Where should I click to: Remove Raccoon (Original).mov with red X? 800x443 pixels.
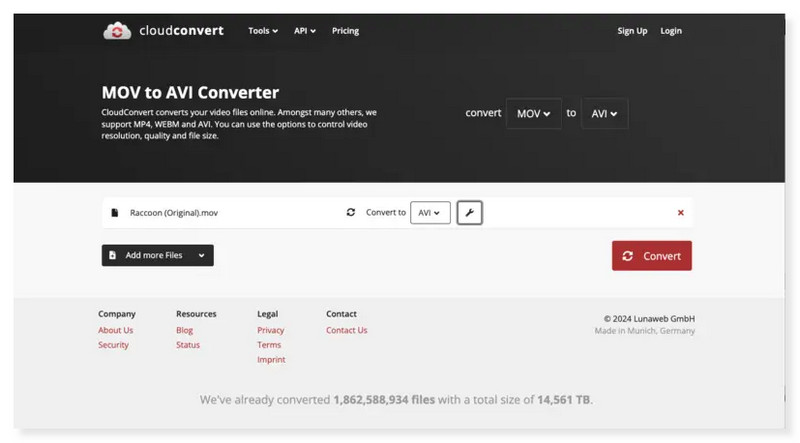[681, 213]
